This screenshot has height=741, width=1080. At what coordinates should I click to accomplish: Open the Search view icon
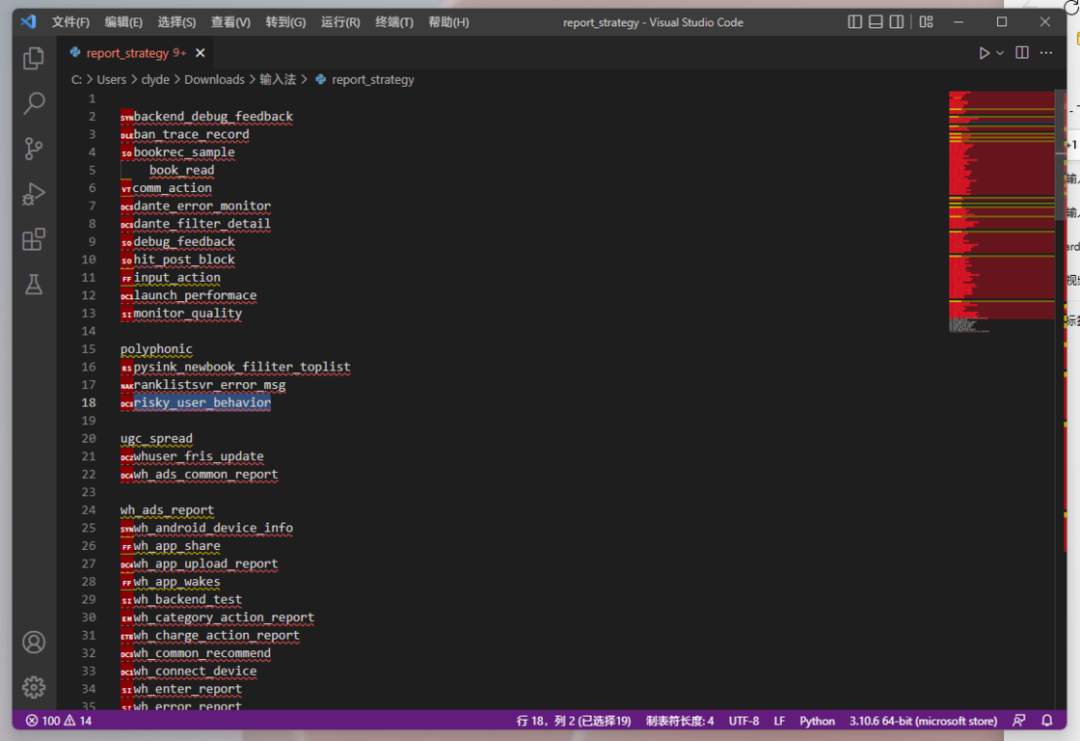click(x=34, y=103)
